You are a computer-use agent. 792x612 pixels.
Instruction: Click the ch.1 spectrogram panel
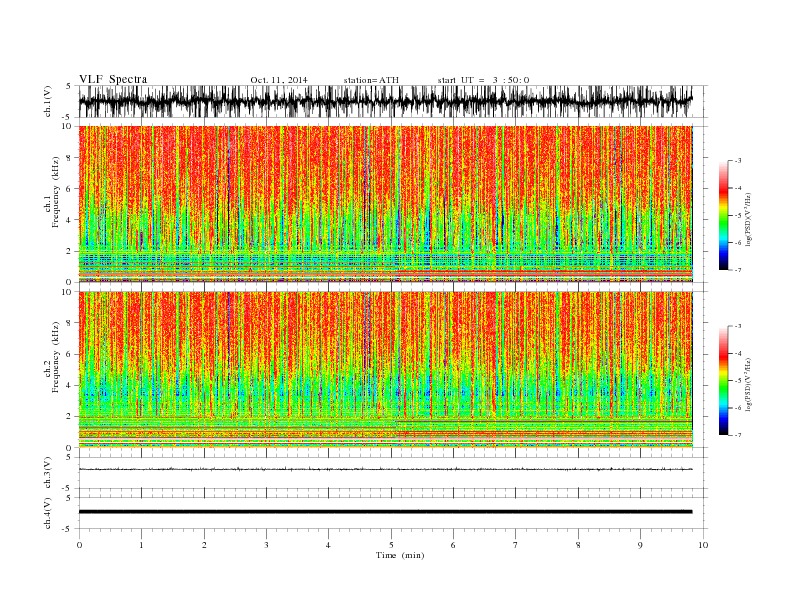[385, 204]
